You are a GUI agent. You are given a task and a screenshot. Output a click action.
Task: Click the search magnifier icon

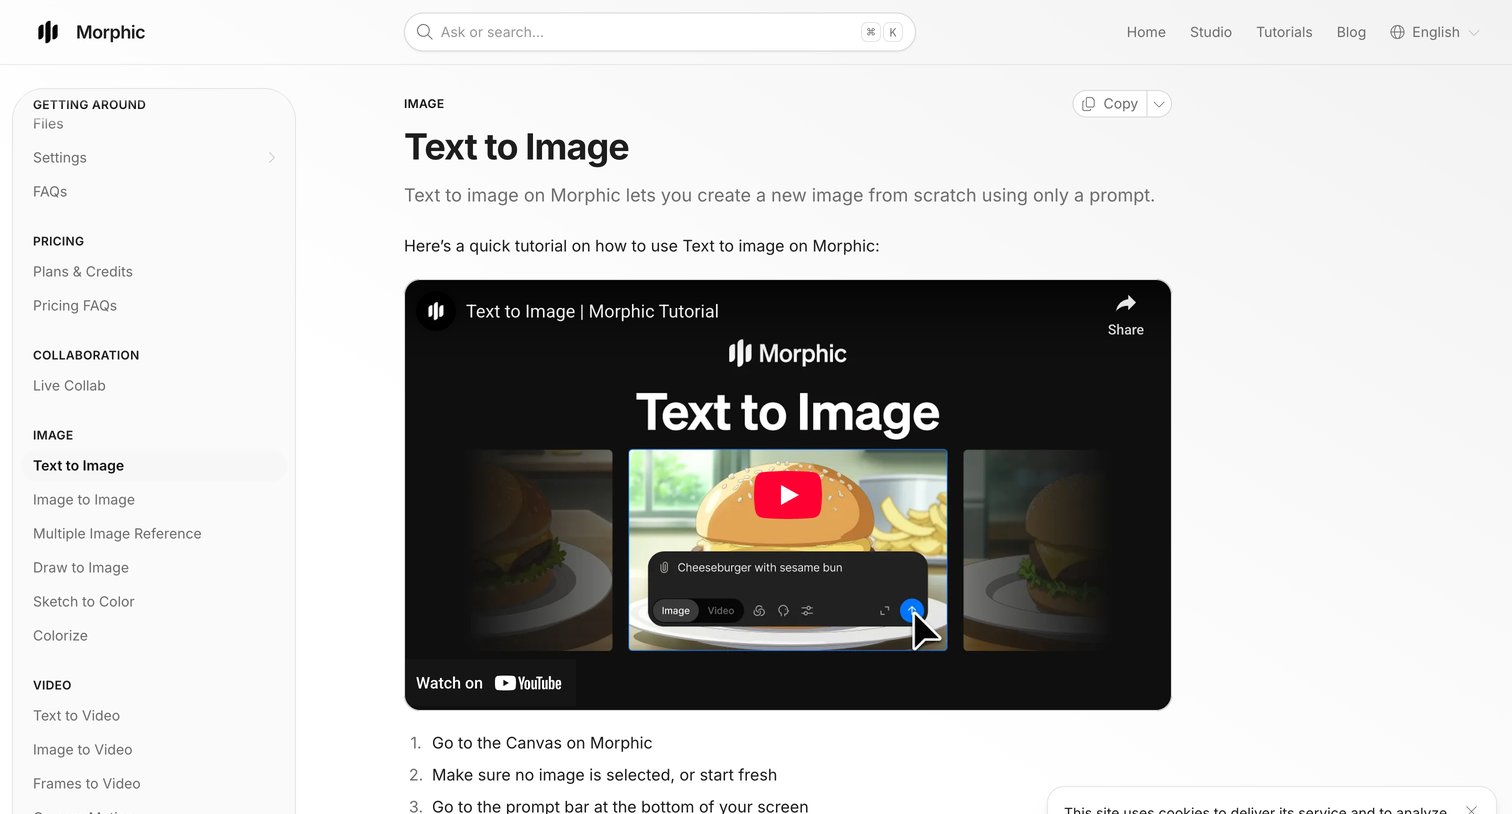click(x=425, y=32)
